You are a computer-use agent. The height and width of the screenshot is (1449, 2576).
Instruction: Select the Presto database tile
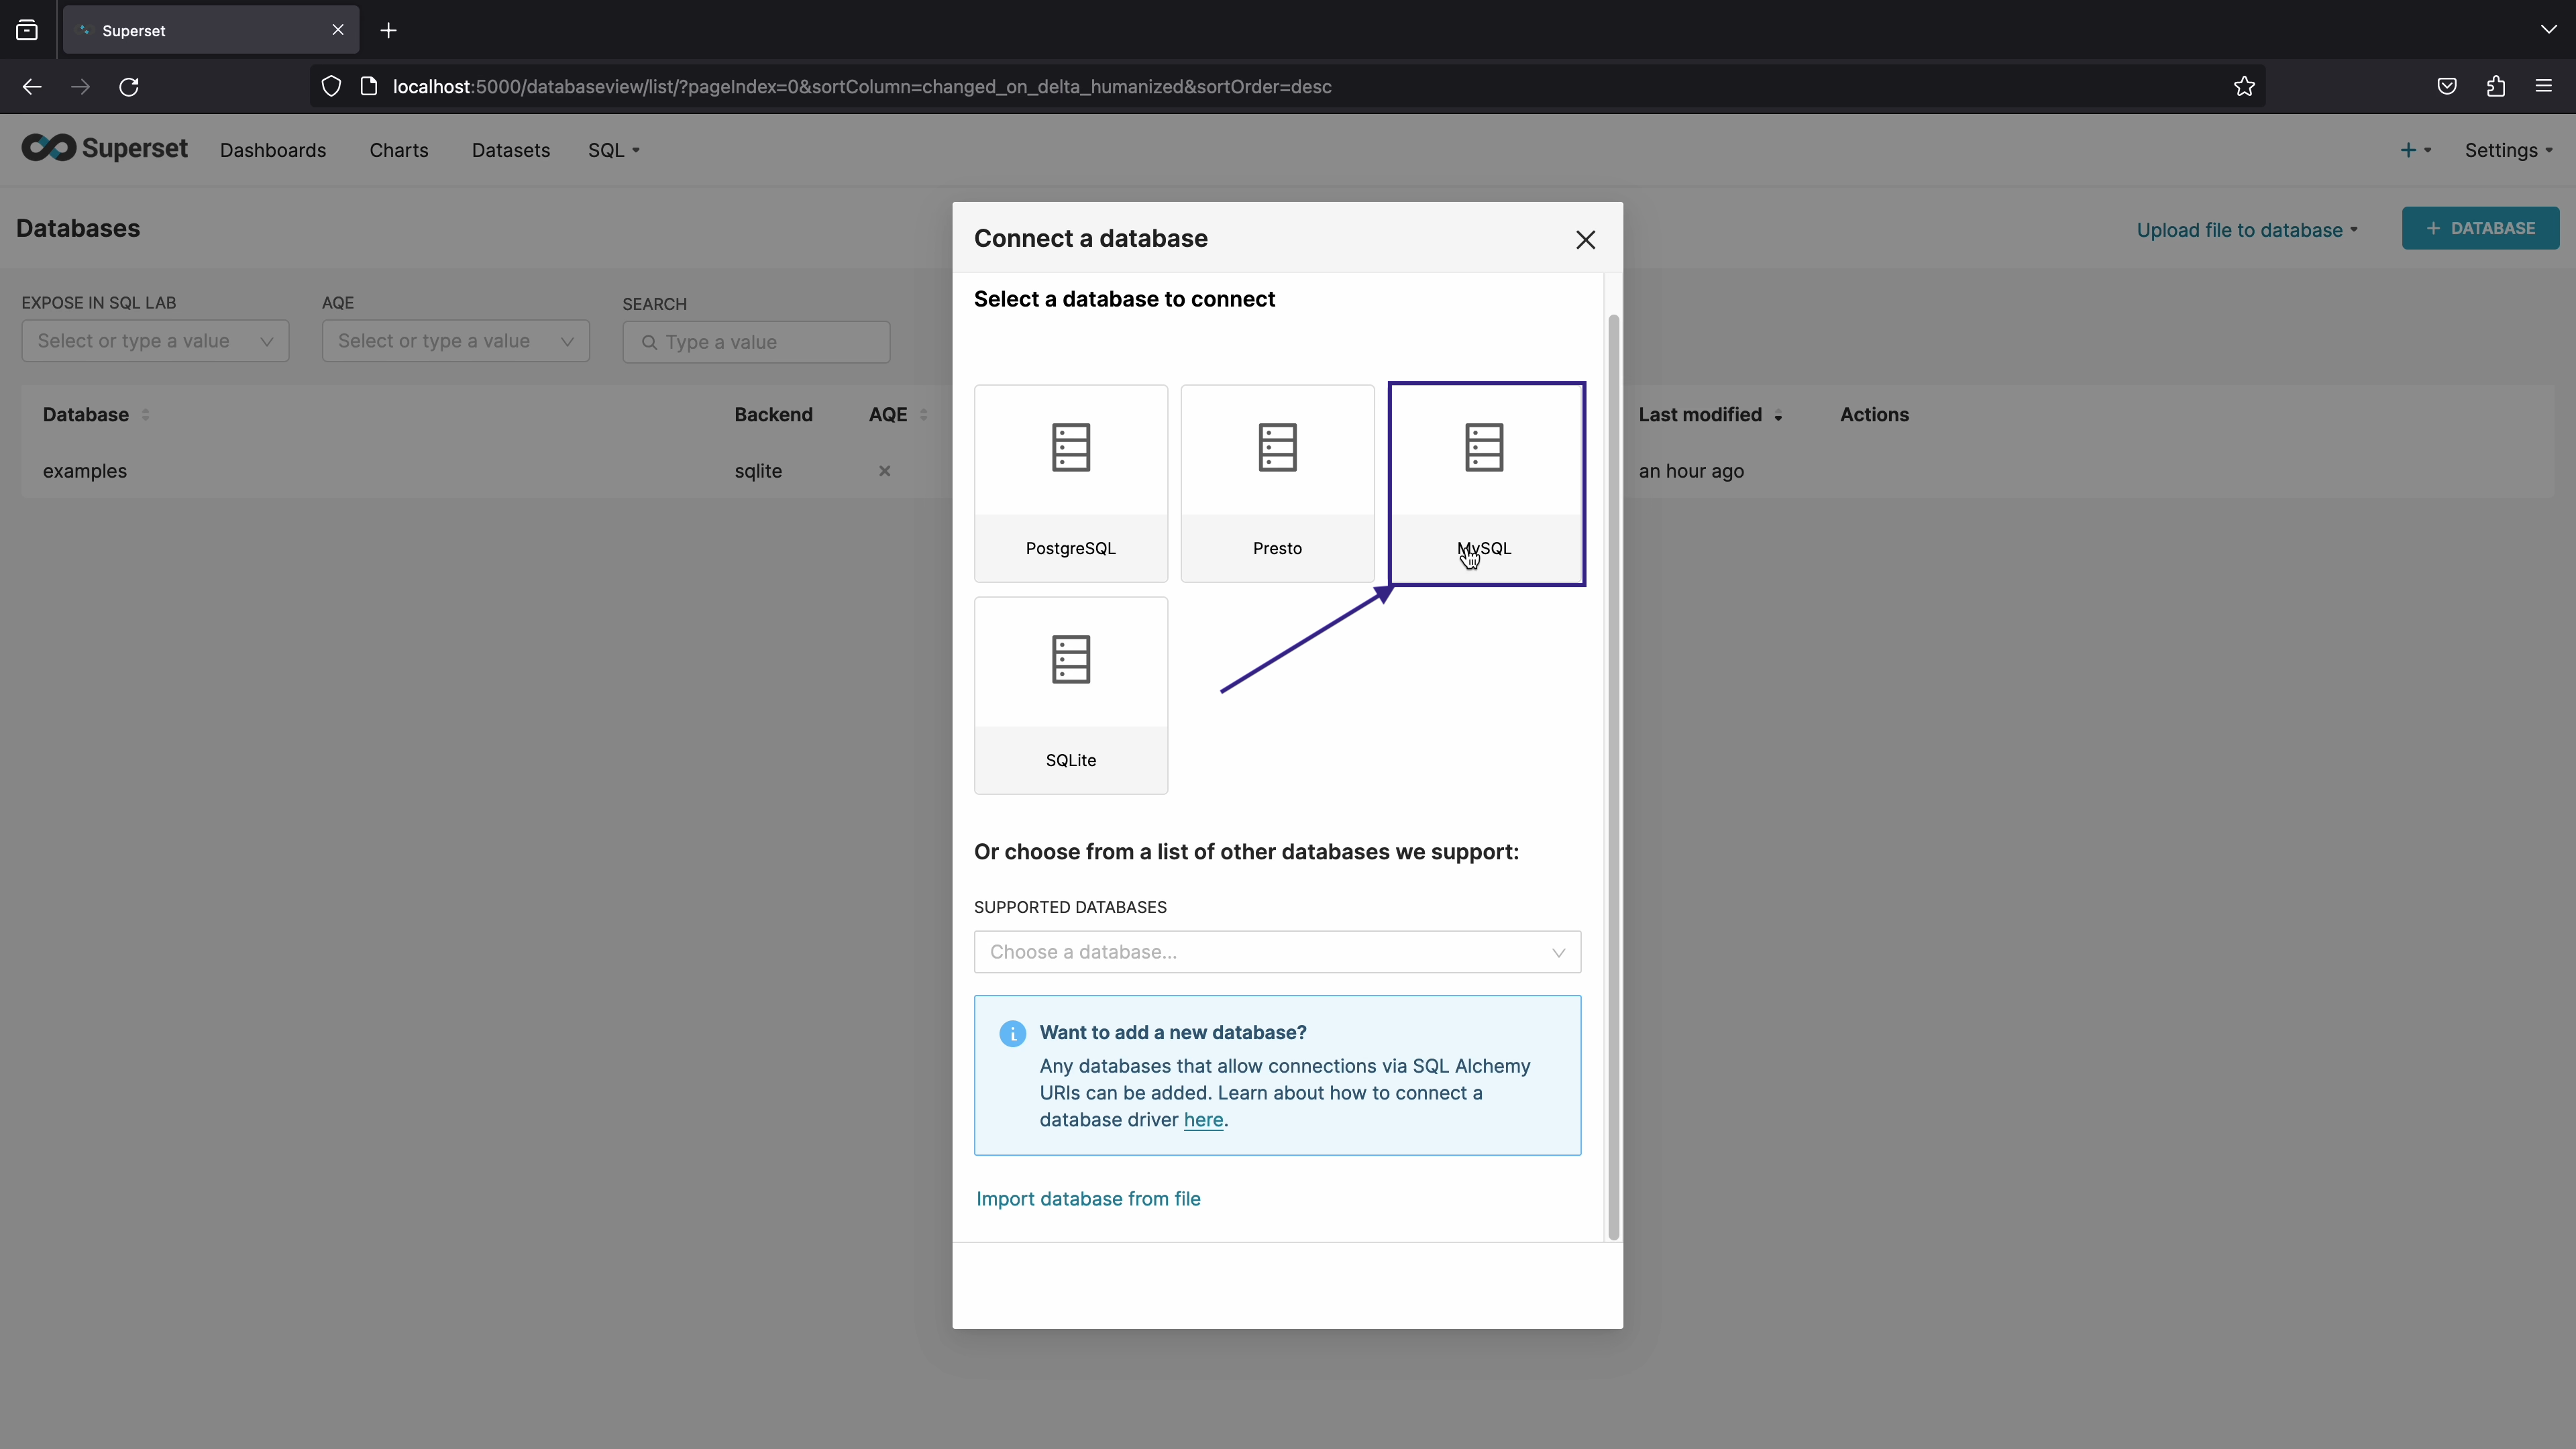point(1277,483)
